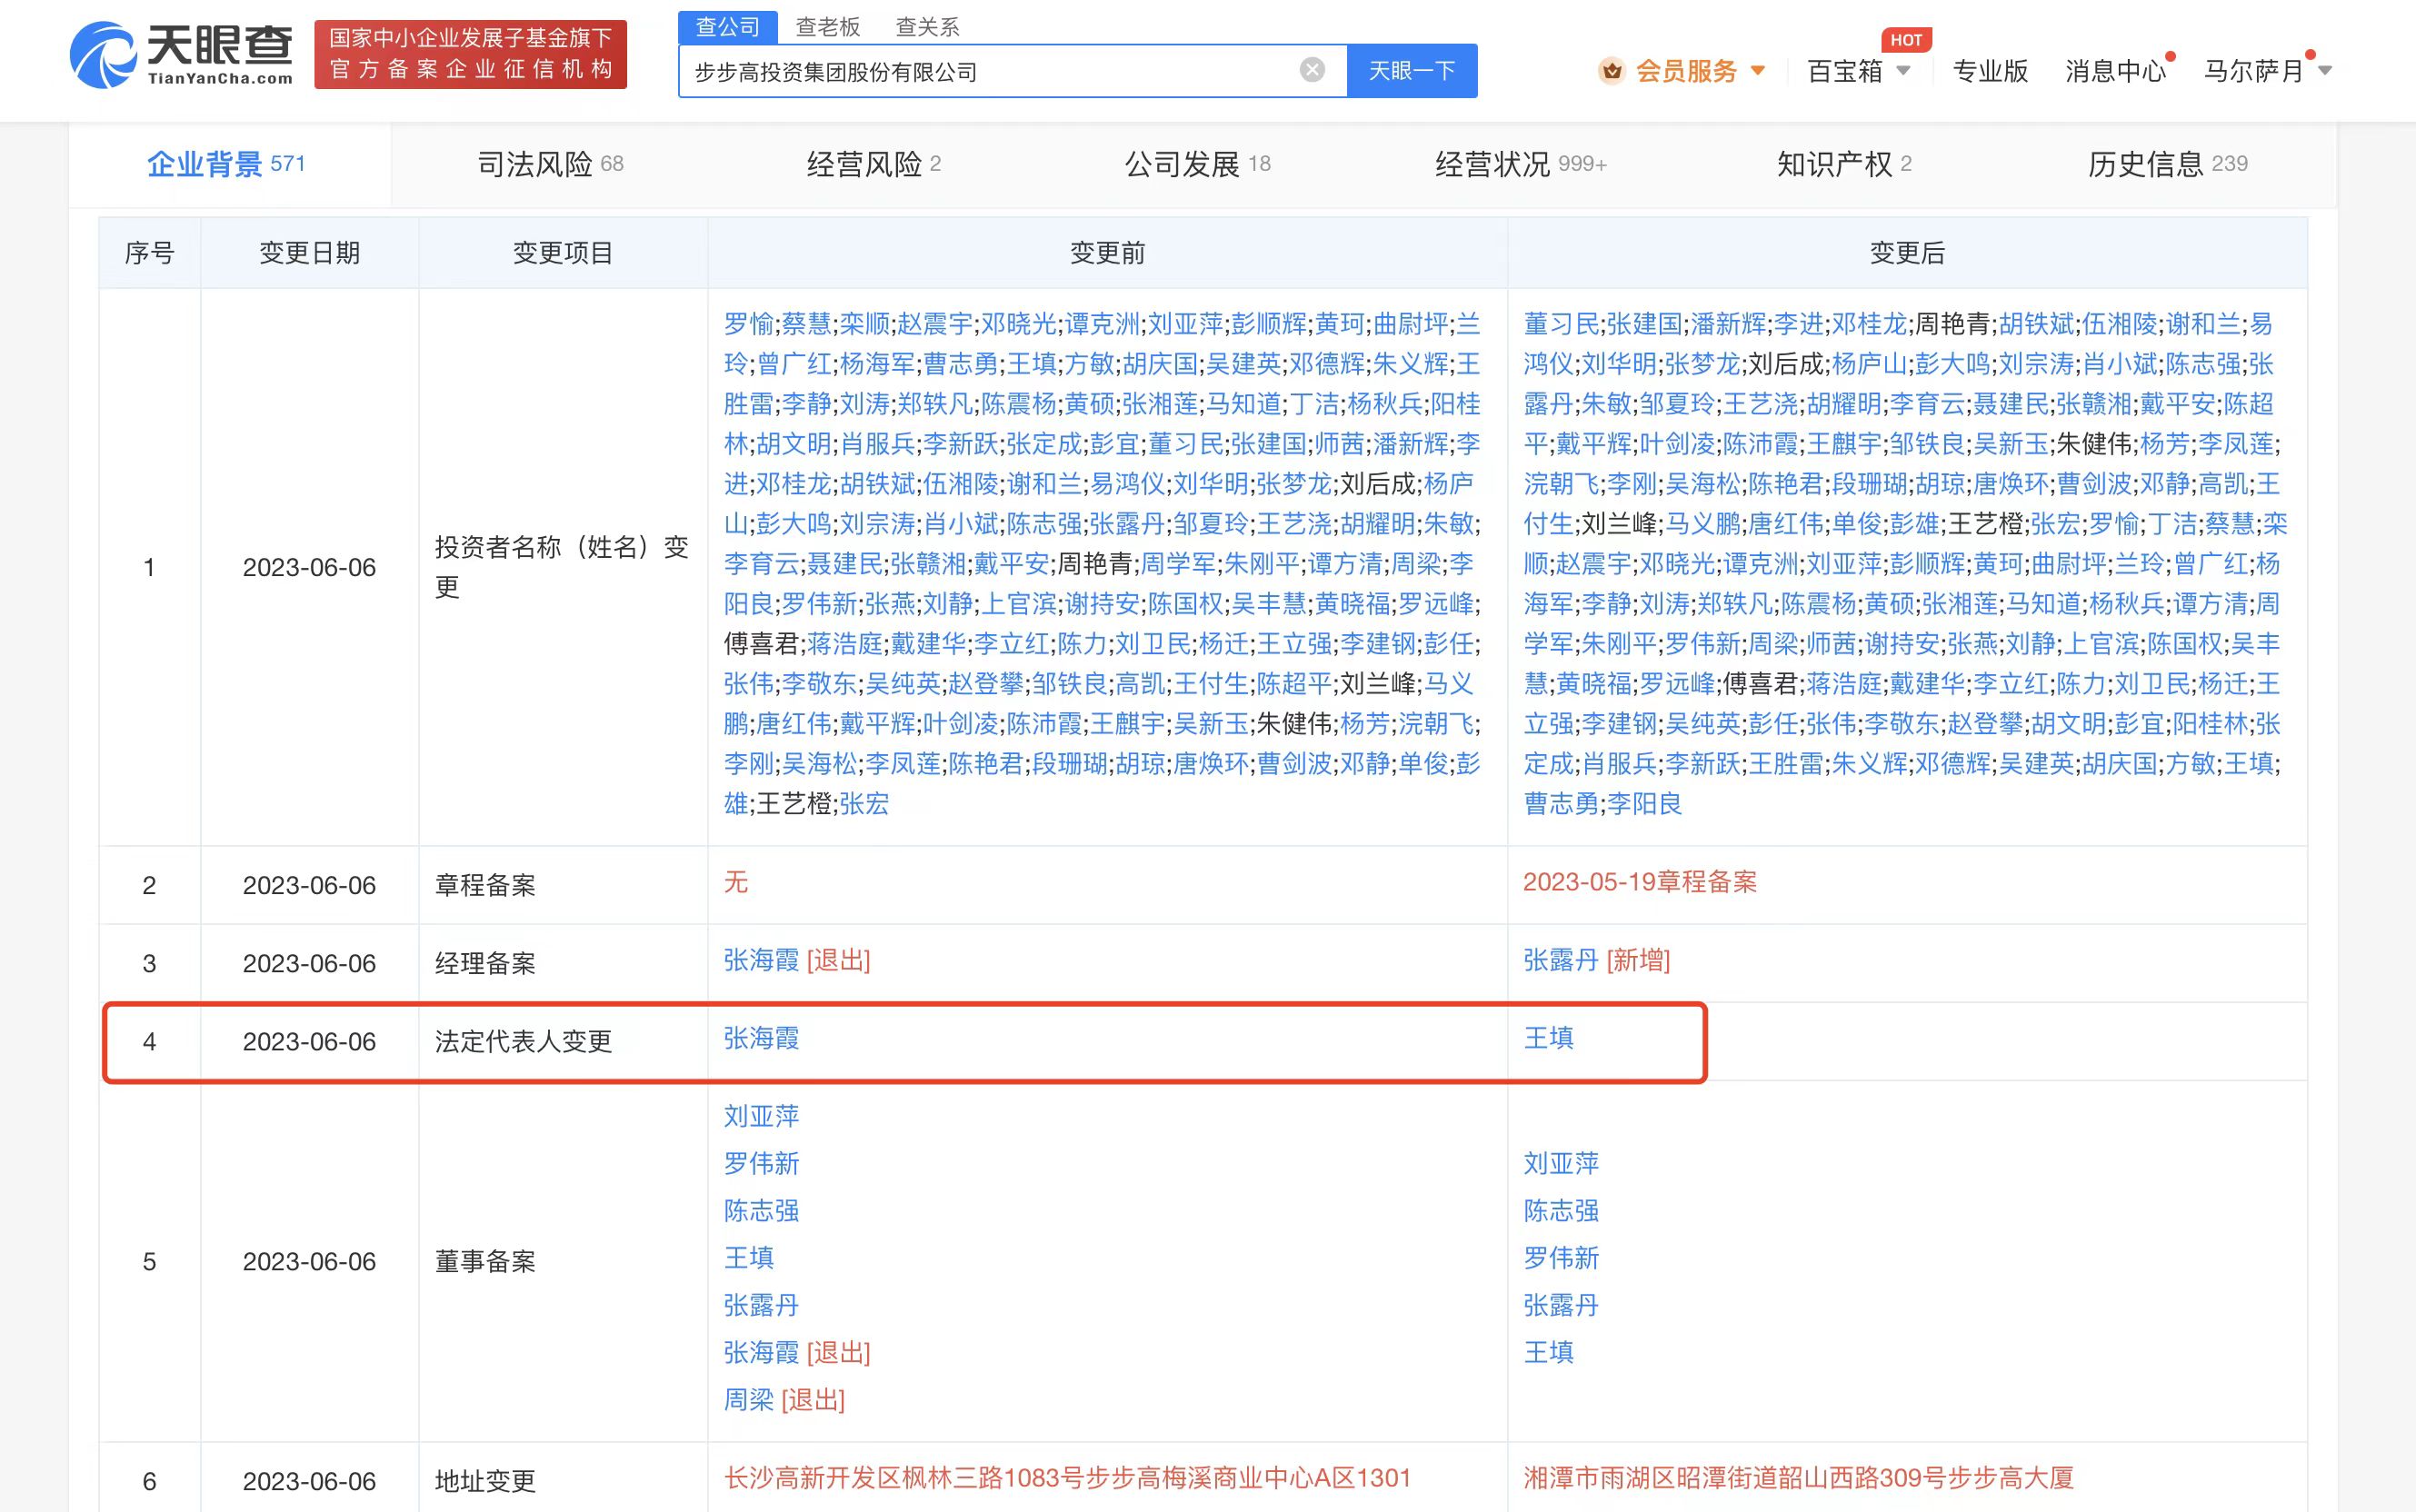Click 罗伟新 in 董事备案 after-change column

click(x=1562, y=1258)
